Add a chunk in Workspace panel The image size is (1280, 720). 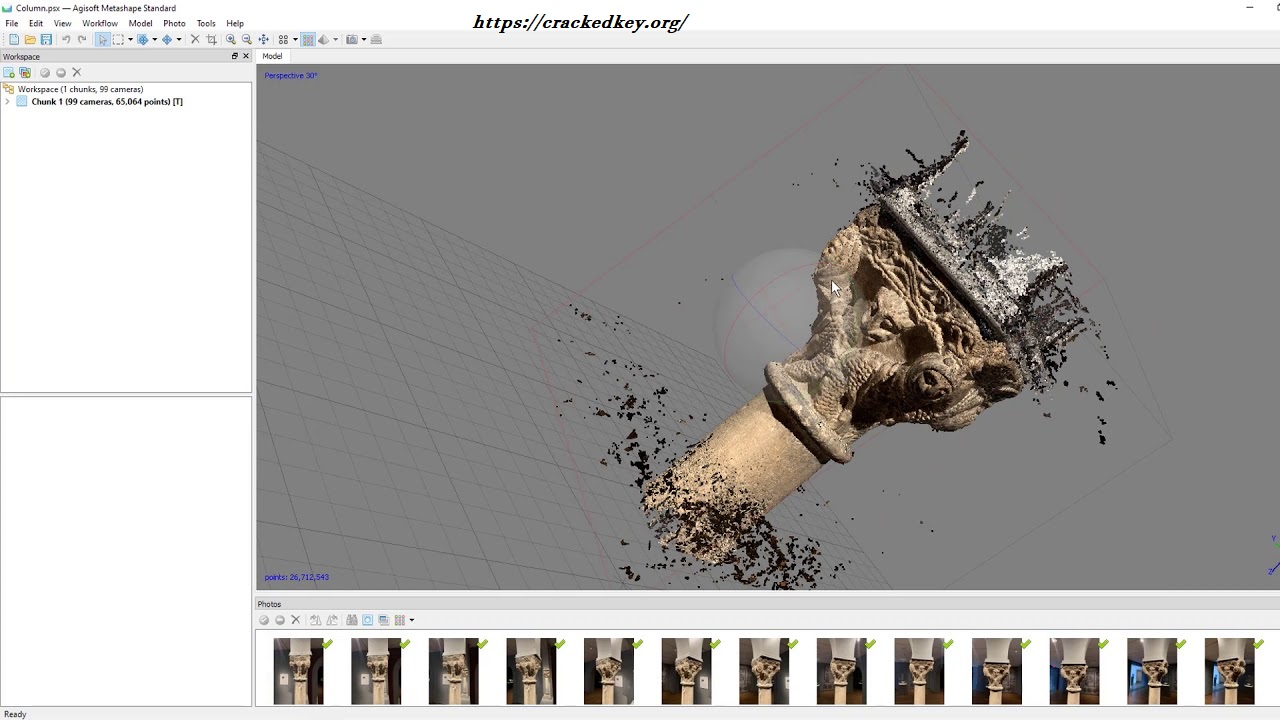(9, 72)
